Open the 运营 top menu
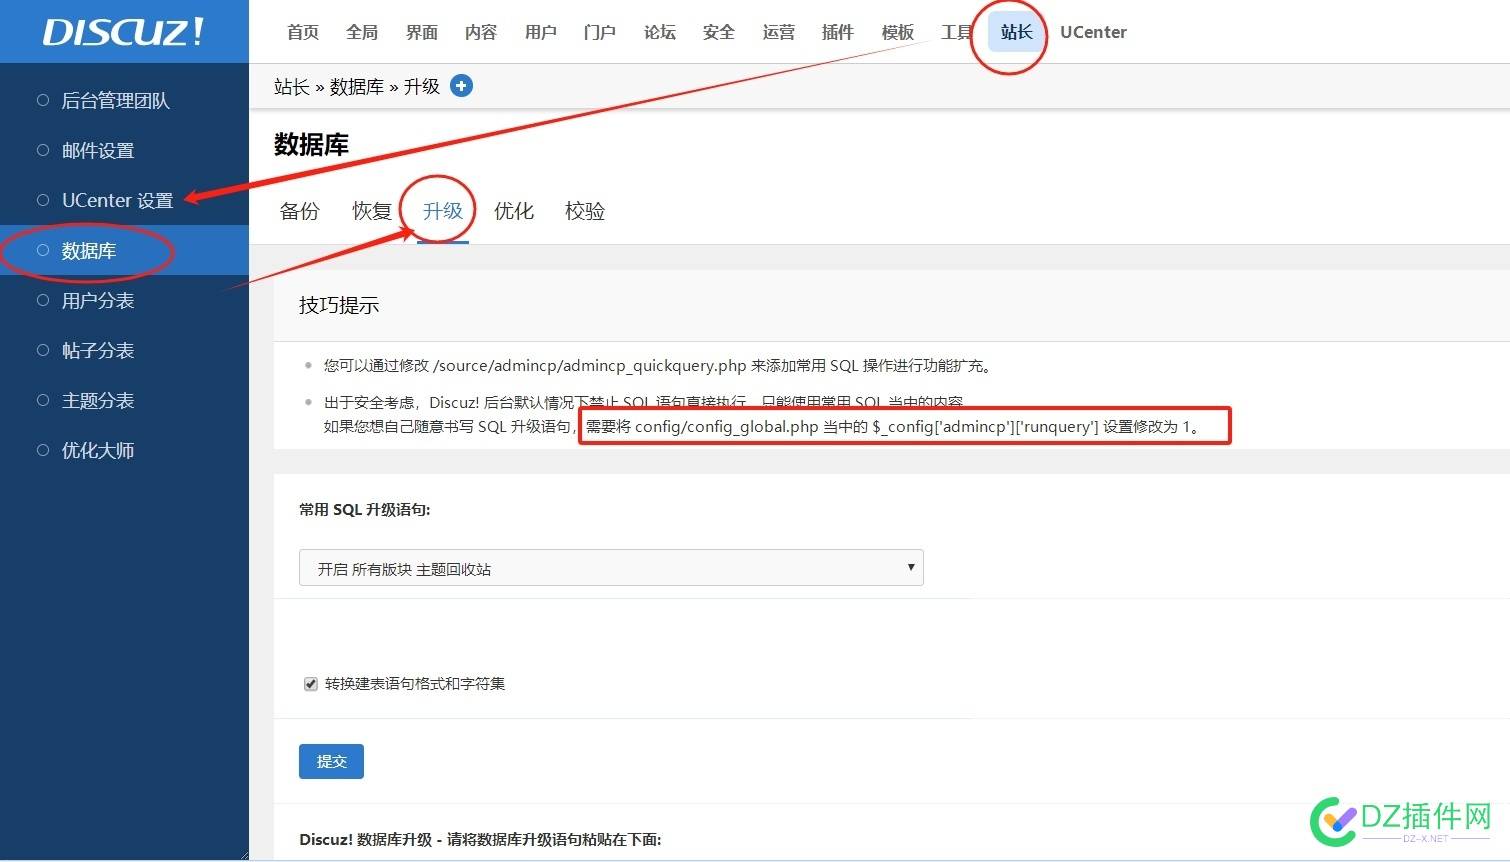This screenshot has height=862, width=1510. pos(779,32)
